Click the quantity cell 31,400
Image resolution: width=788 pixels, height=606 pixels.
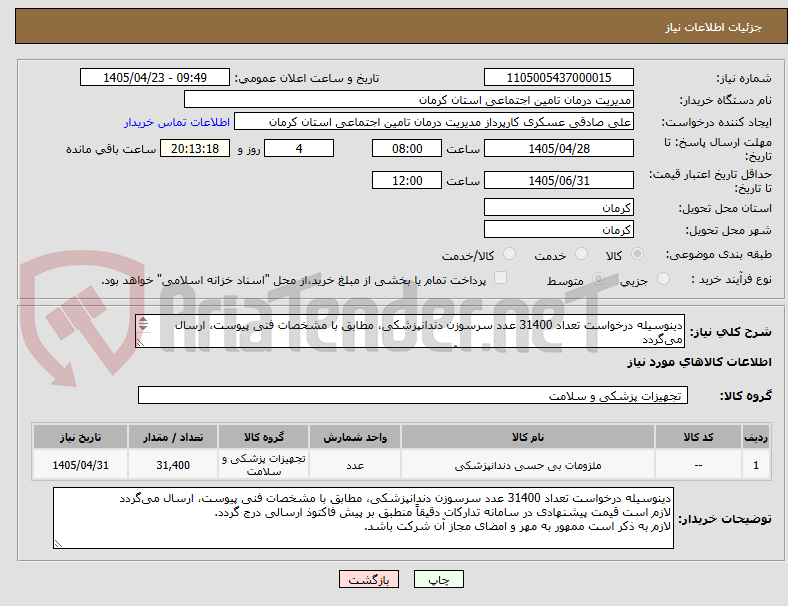tap(173, 465)
